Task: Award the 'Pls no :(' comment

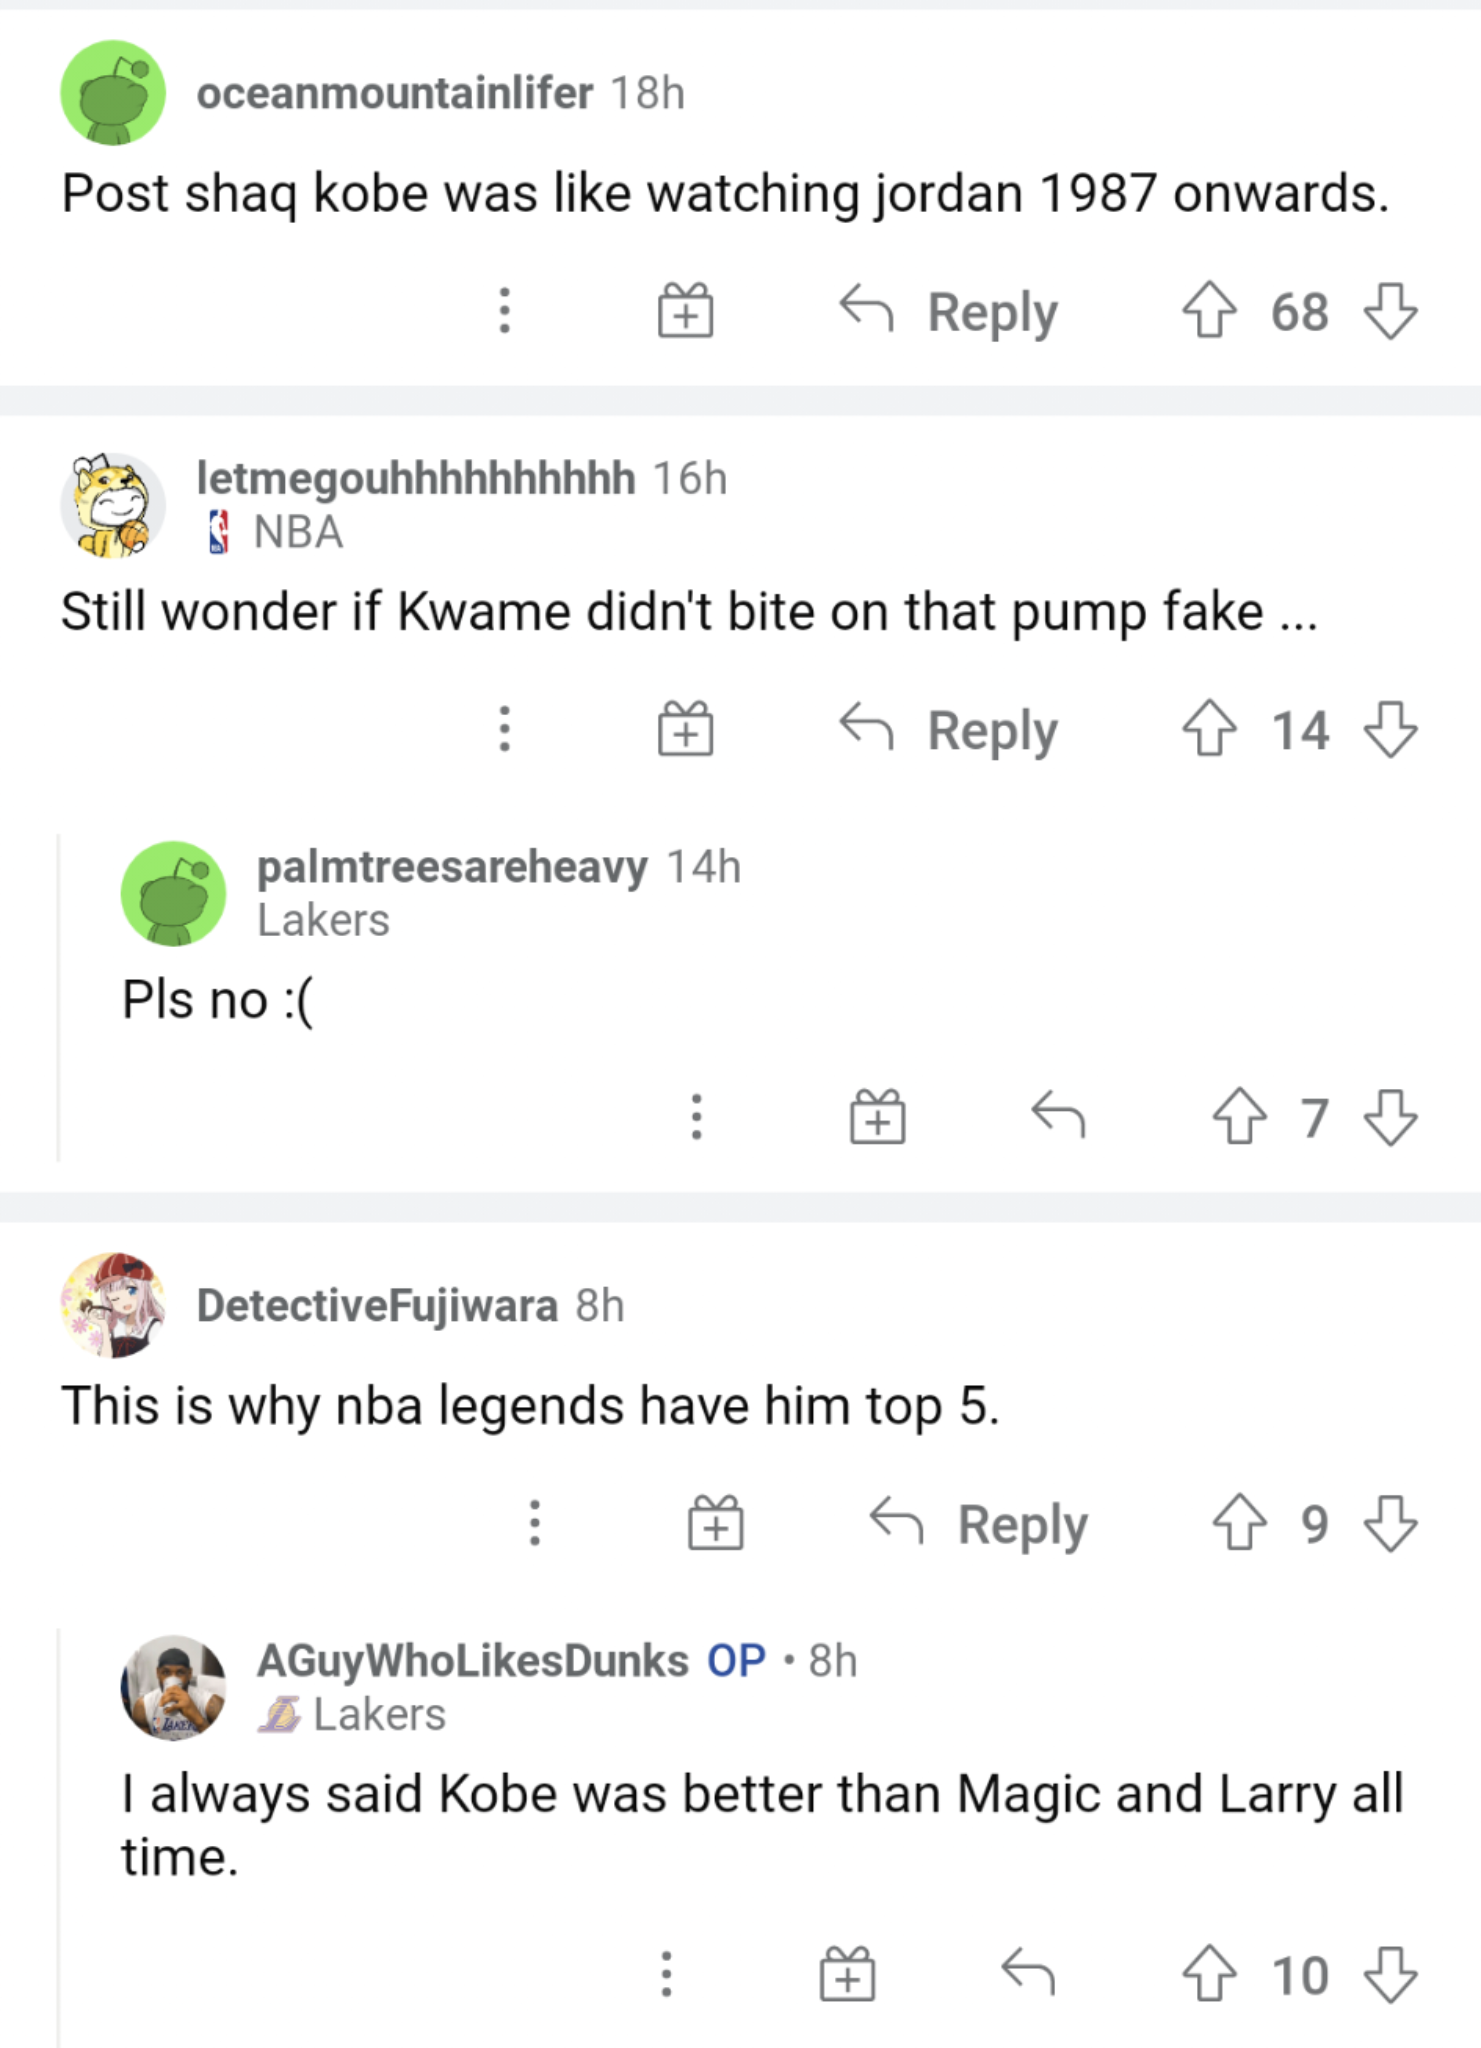Action: [x=878, y=1117]
